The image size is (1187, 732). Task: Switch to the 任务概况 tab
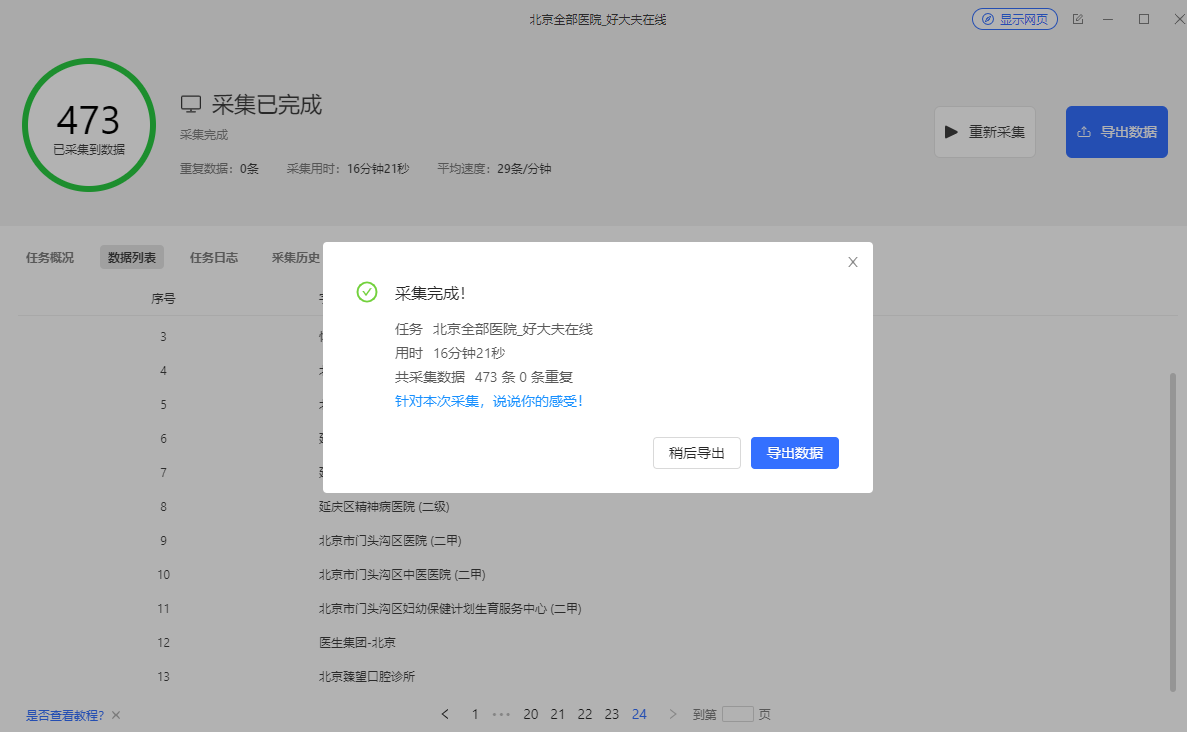pyautogui.click(x=50, y=257)
